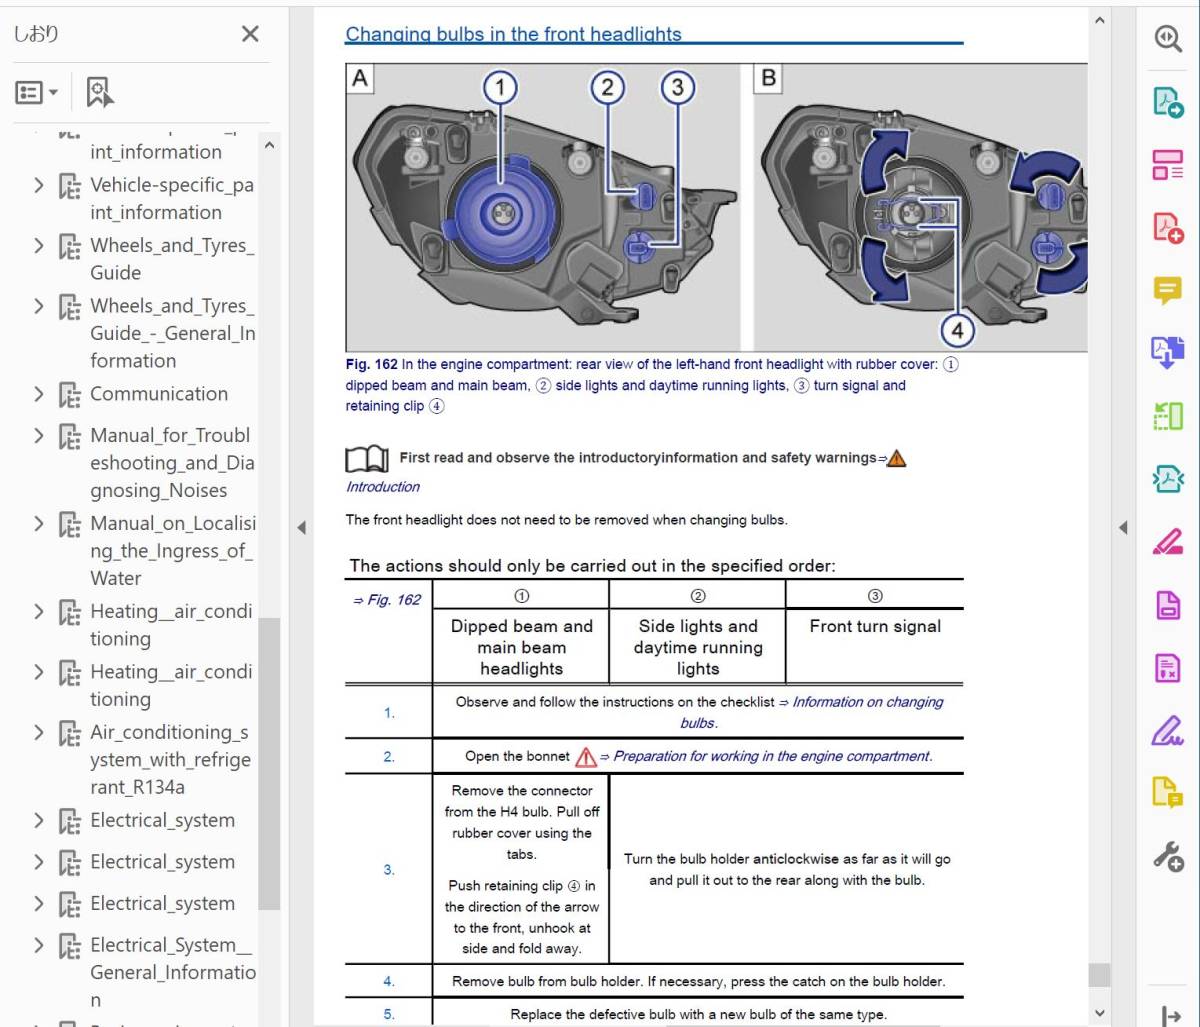The width and height of the screenshot is (1200, 1027).
Task: Select the Electrical_System__General_Information bookmark
Action: tap(172, 973)
